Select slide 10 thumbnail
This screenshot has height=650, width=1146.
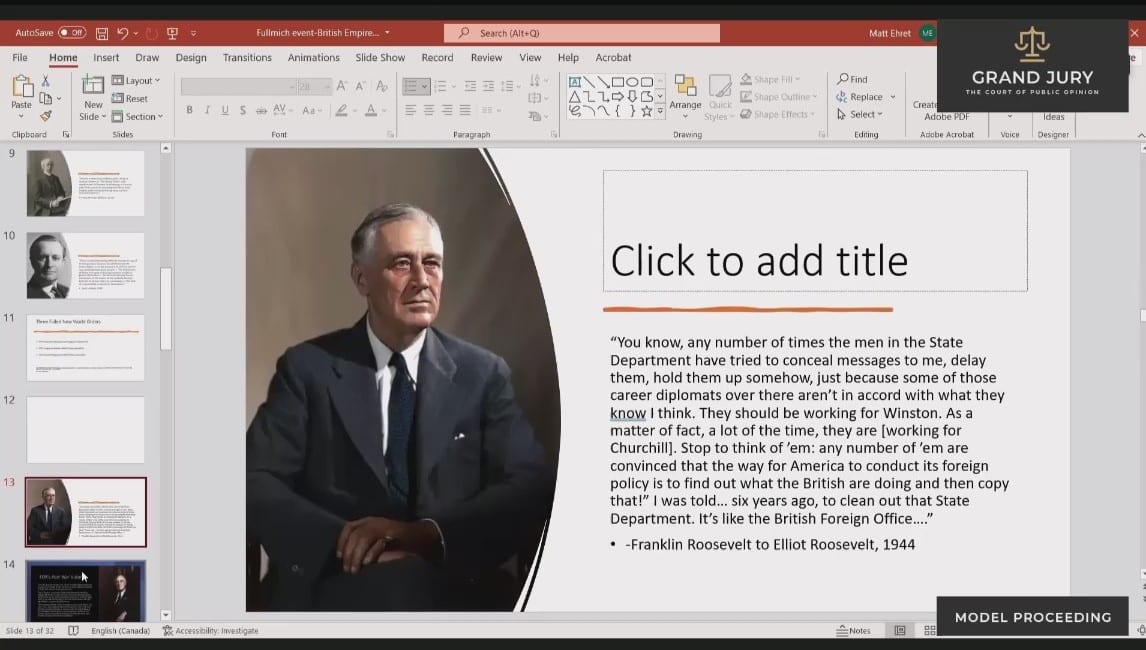coord(86,265)
